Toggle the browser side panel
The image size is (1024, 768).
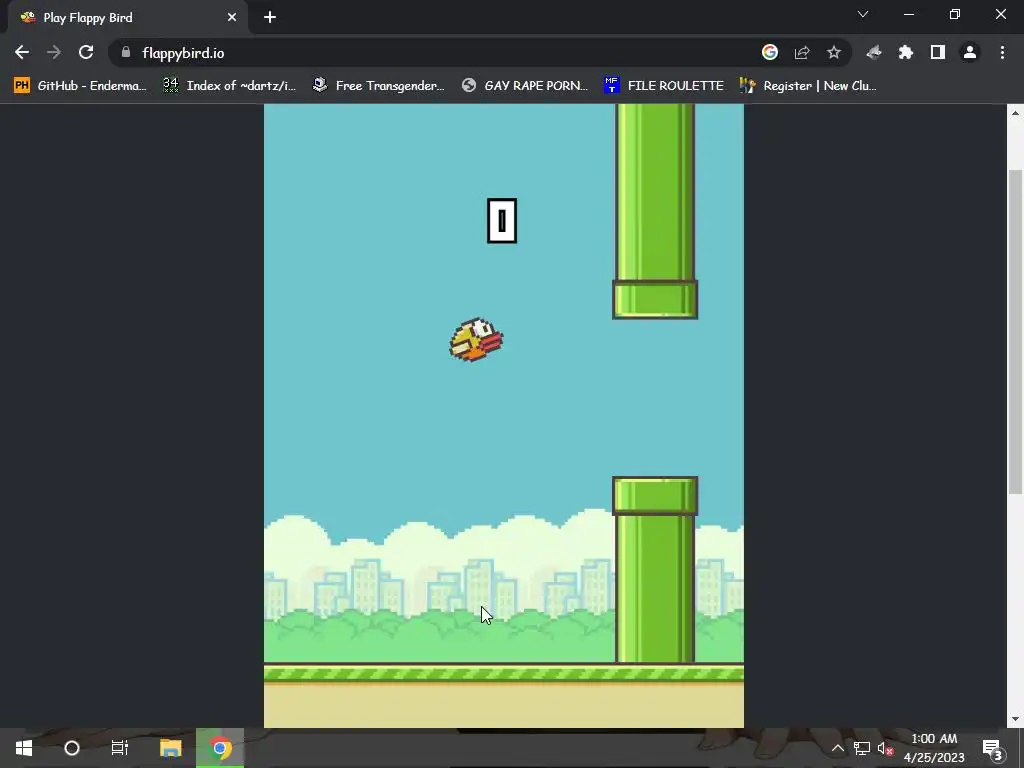point(938,53)
